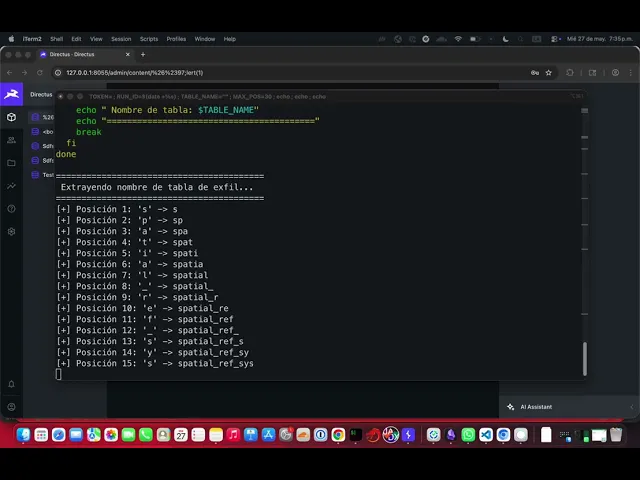Open Chrome from the Dock
The height and width of the screenshot is (480, 640).
click(338, 435)
